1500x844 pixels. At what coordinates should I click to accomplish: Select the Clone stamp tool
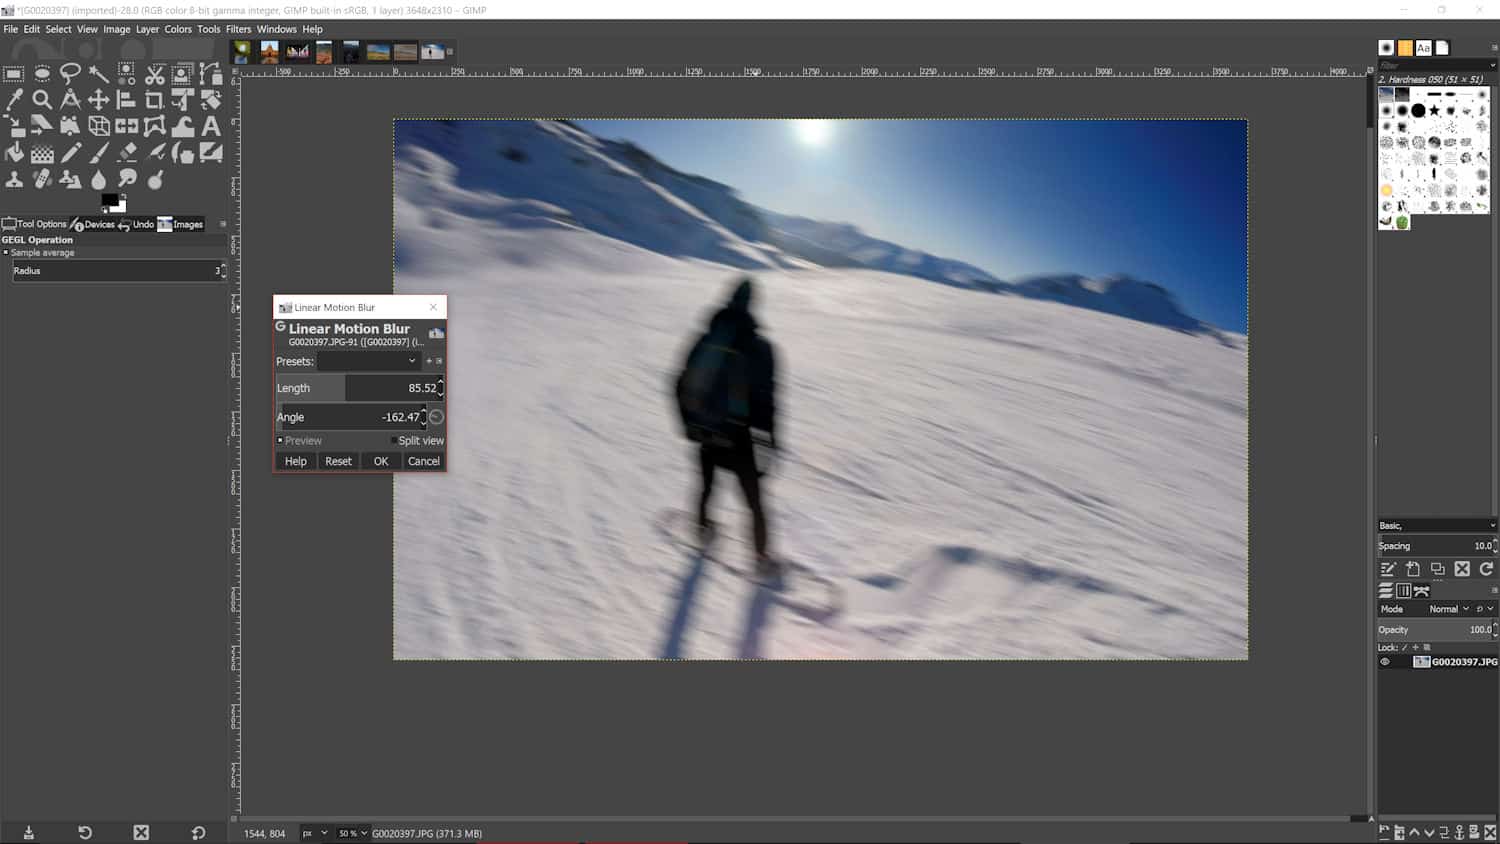click(14, 180)
